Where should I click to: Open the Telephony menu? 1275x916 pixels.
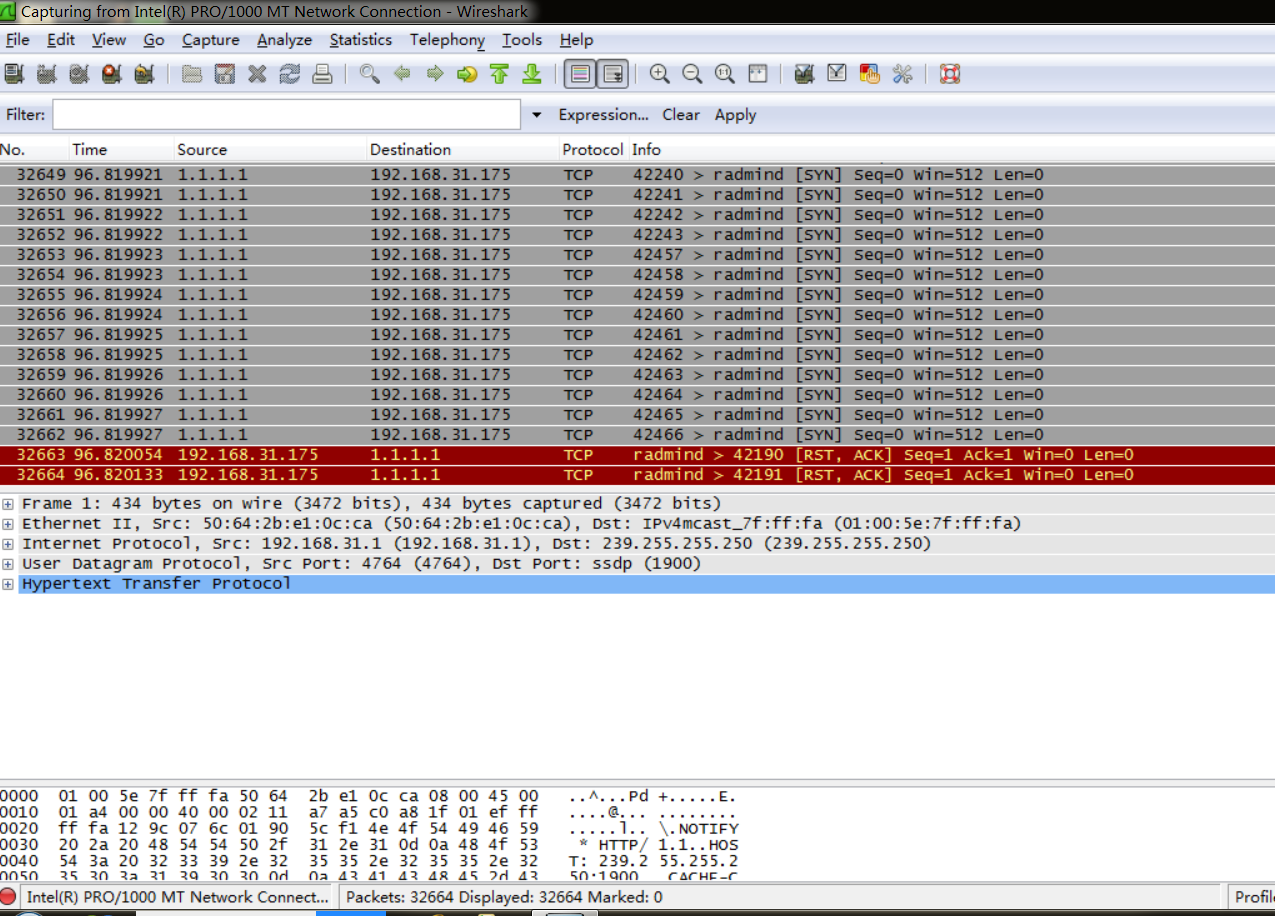(447, 40)
